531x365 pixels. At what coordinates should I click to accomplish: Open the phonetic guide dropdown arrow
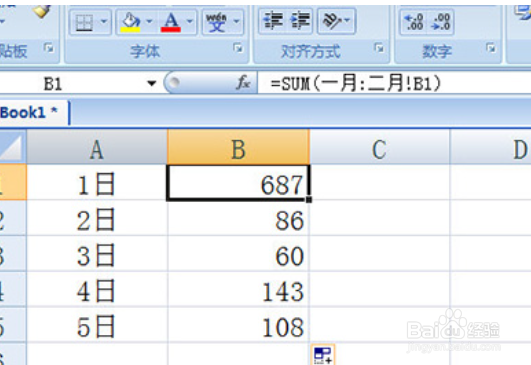(237, 21)
